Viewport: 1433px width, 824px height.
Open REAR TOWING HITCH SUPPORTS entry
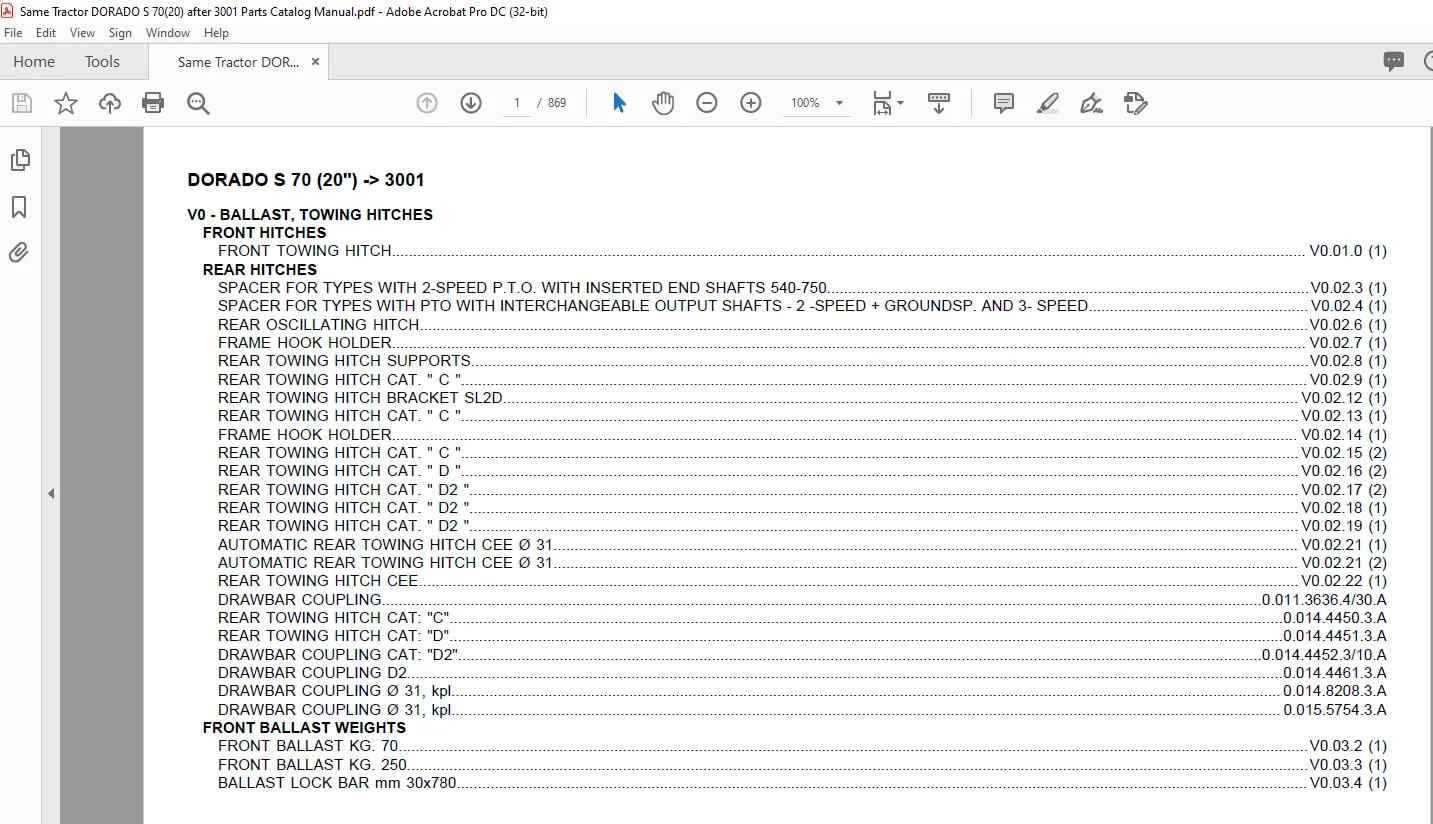pyautogui.click(x=345, y=361)
